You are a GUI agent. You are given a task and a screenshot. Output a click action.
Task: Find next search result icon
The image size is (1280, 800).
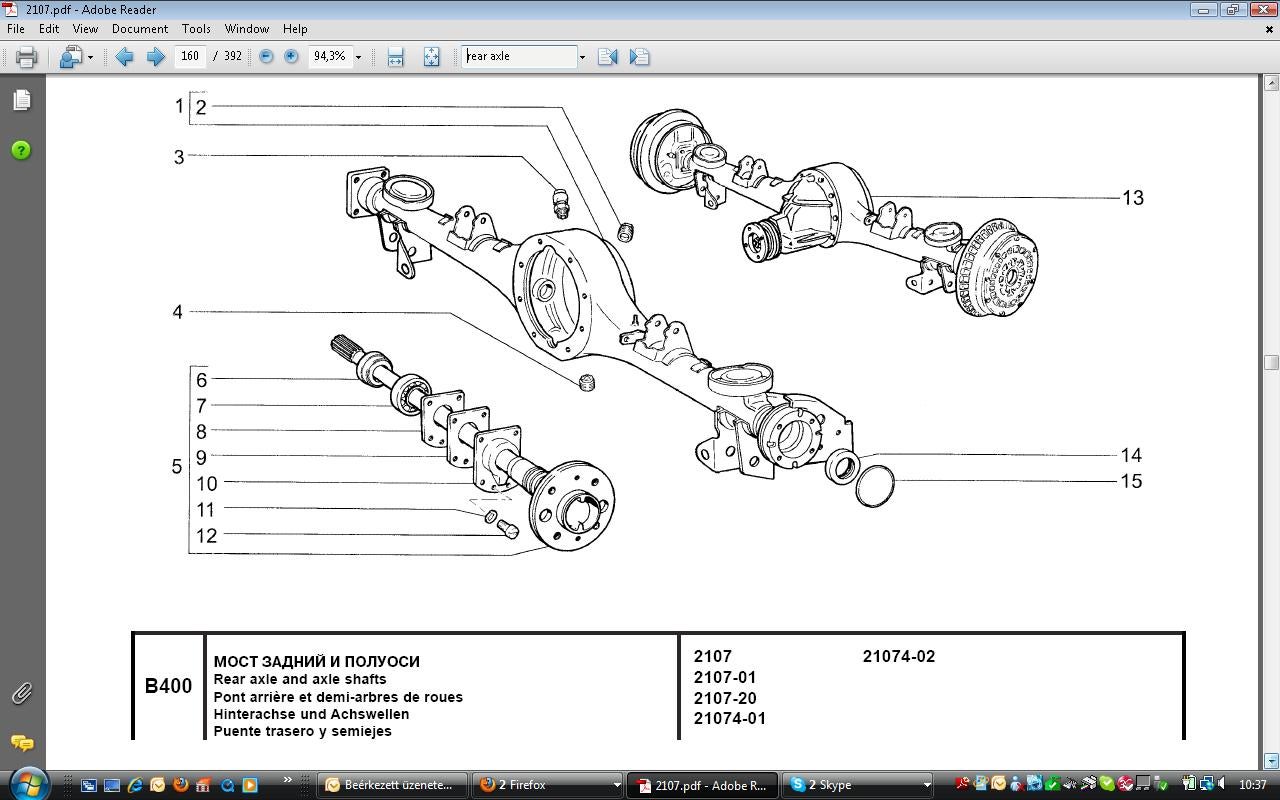640,57
